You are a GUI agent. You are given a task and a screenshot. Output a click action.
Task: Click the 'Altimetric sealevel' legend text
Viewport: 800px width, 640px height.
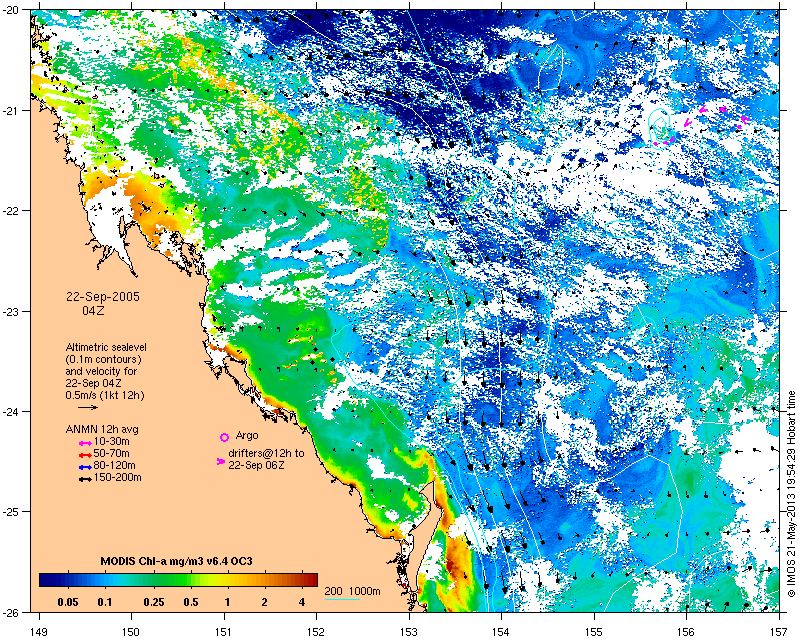(x=106, y=348)
